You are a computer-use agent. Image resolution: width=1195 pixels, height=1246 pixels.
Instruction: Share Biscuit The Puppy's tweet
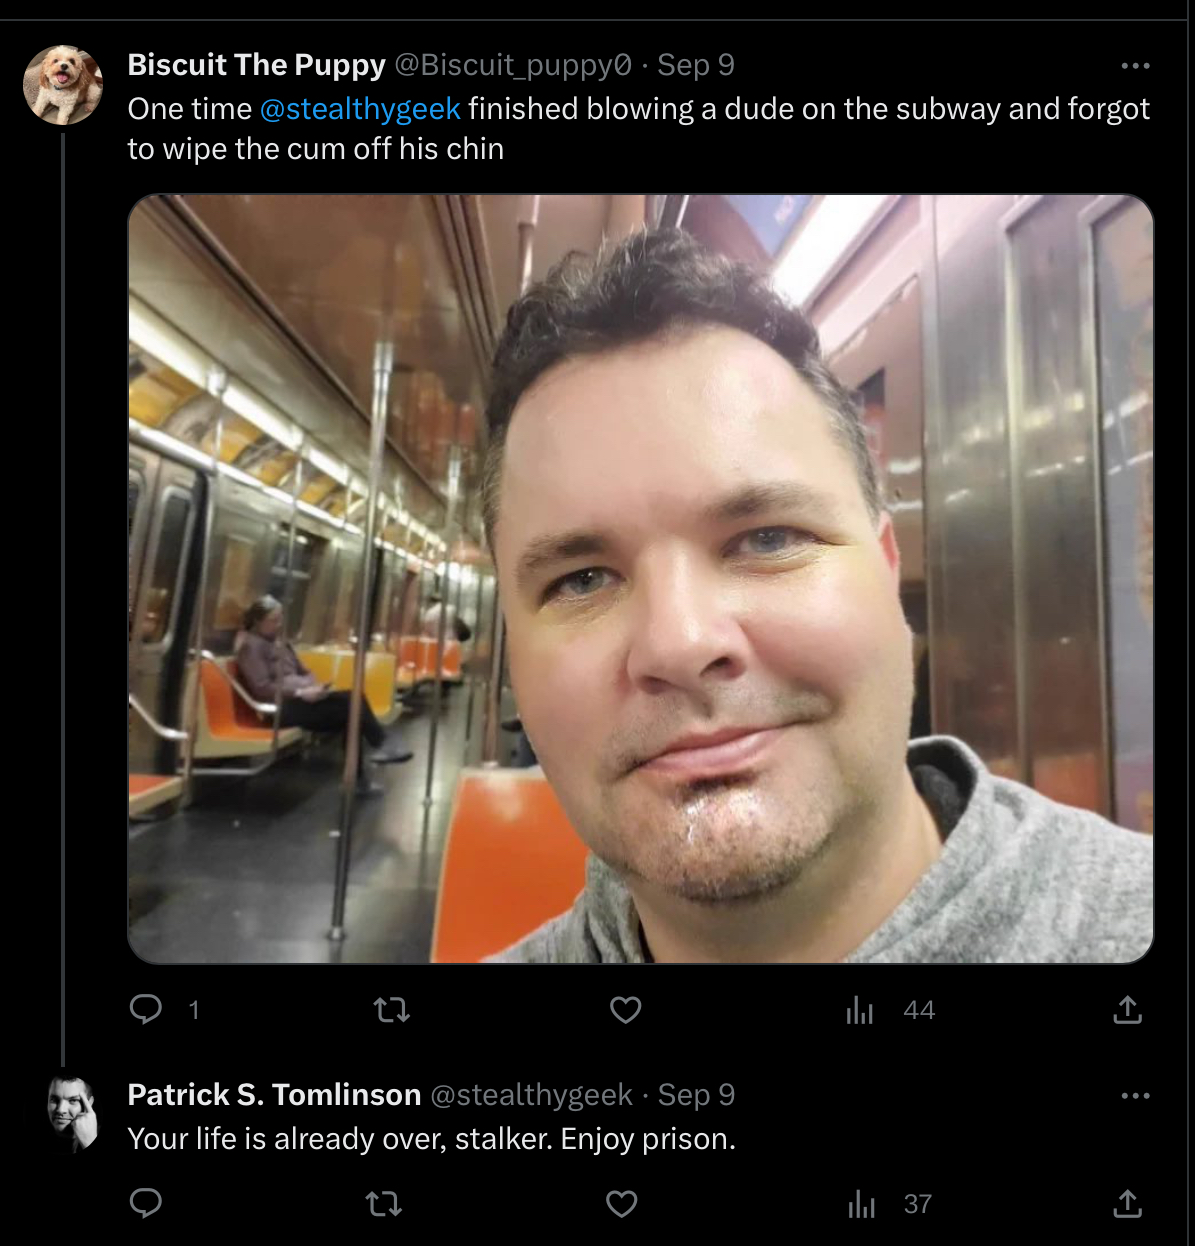[x=1127, y=1010]
